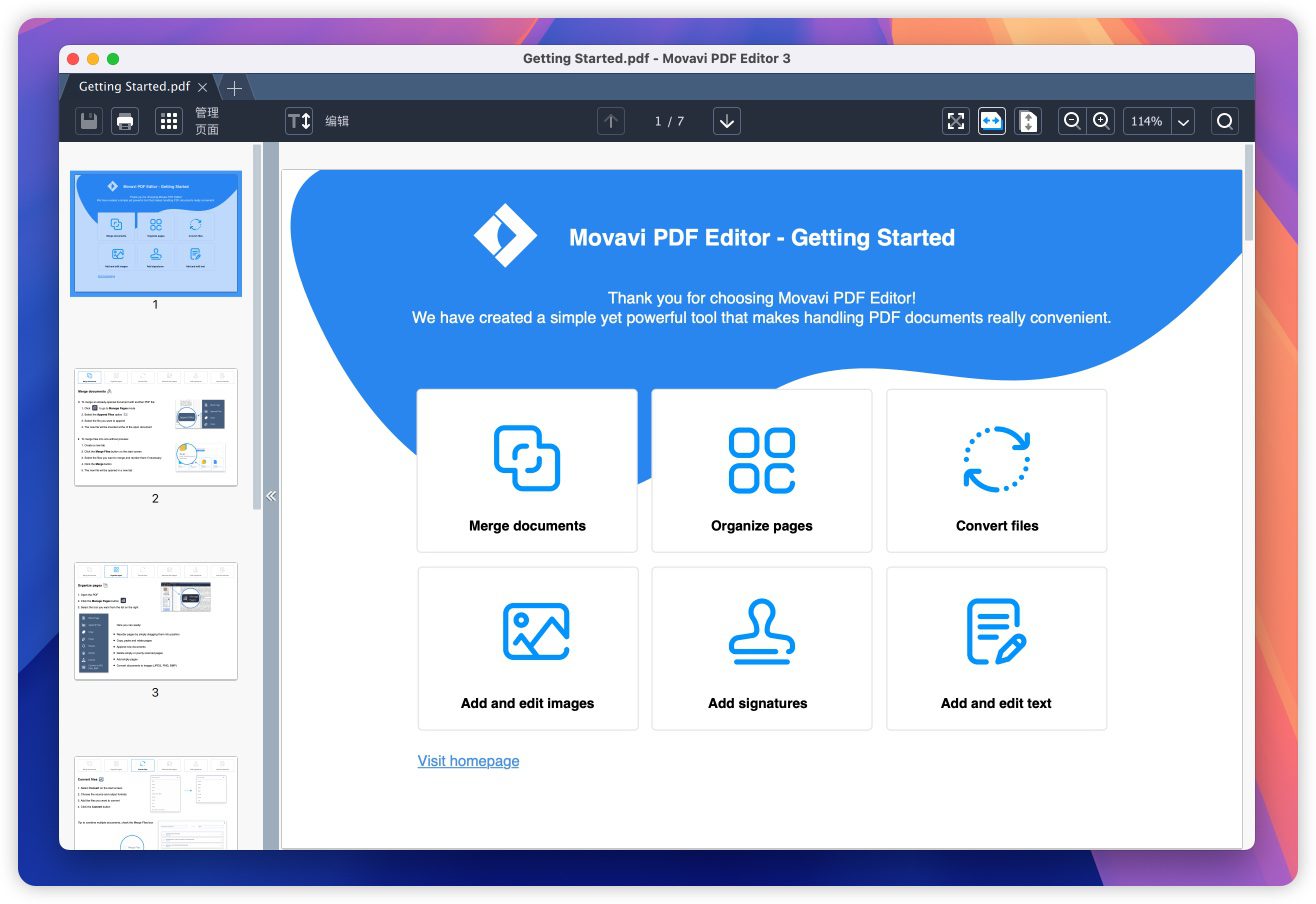1316x904 pixels.
Task: Click the Add signatures label
Action: tap(758, 704)
